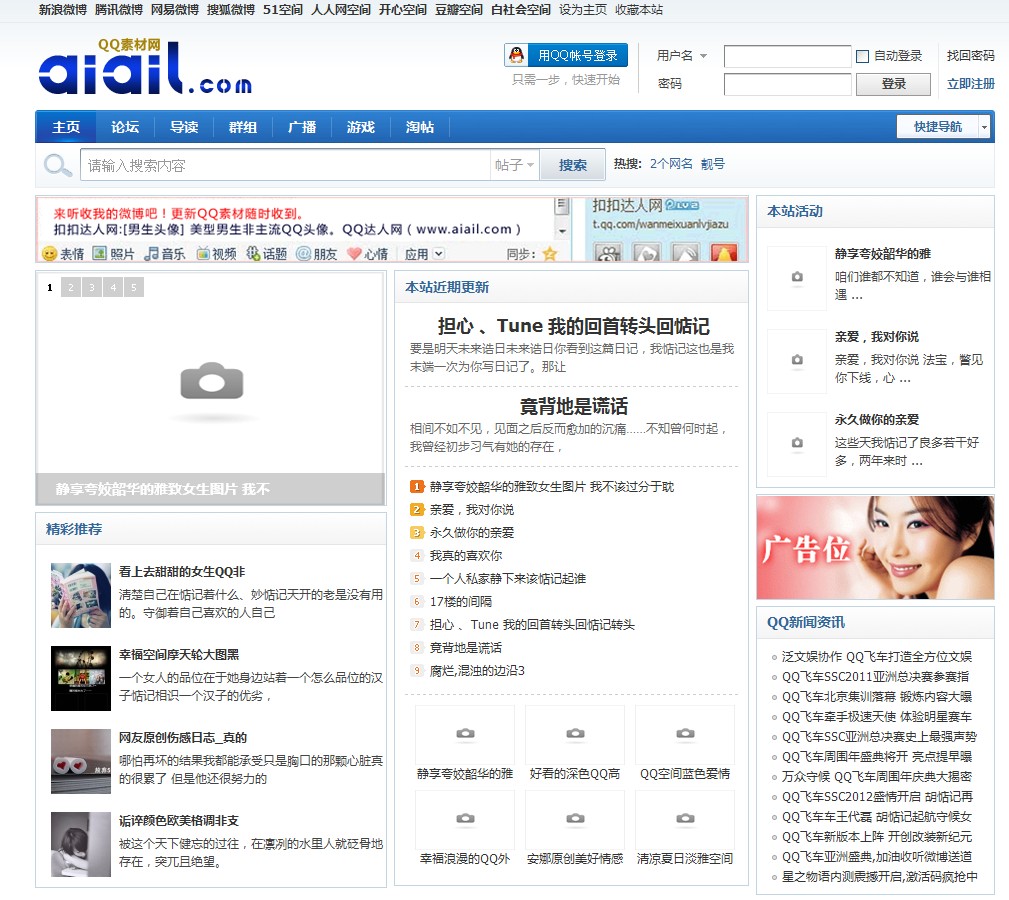Click the 广告位 advertisement banner
The width and height of the screenshot is (1009, 900).
[875, 547]
